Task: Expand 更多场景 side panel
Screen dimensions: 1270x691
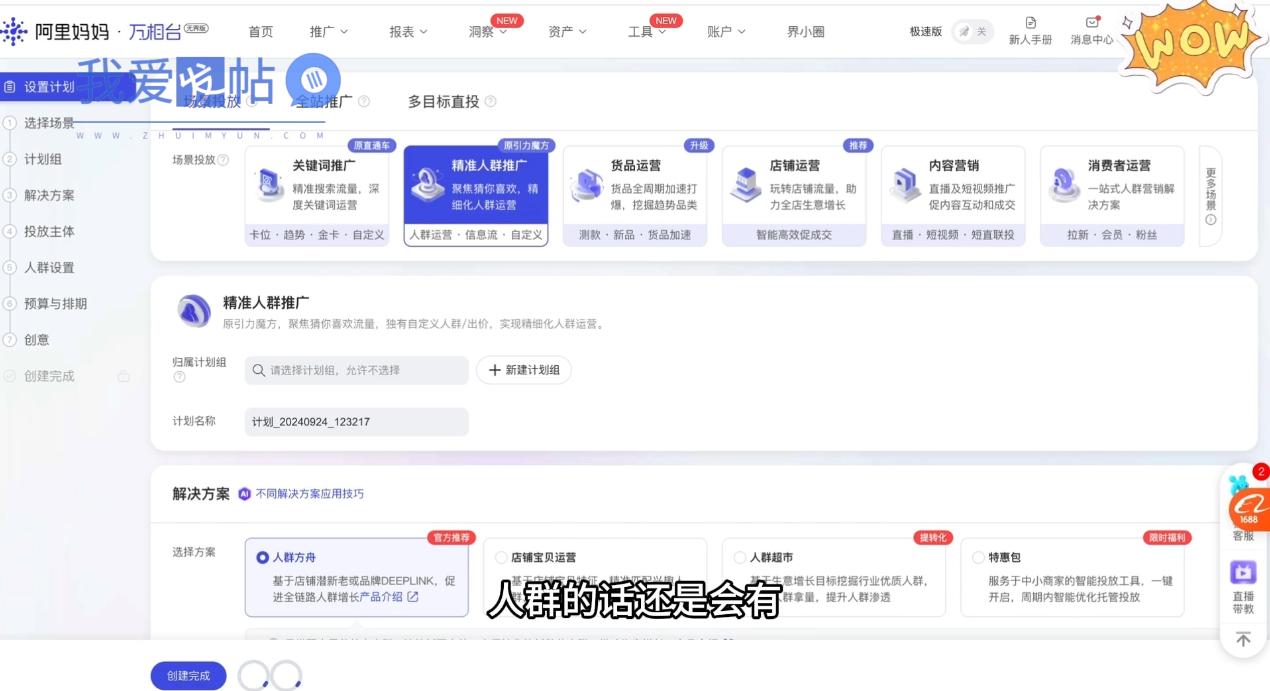Action: (1211, 196)
